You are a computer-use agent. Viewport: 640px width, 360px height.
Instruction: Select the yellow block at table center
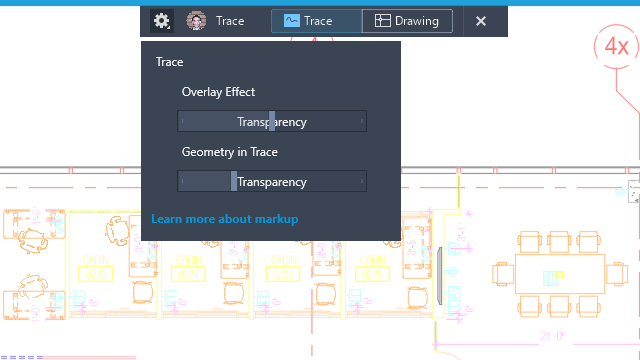point(560,275)
